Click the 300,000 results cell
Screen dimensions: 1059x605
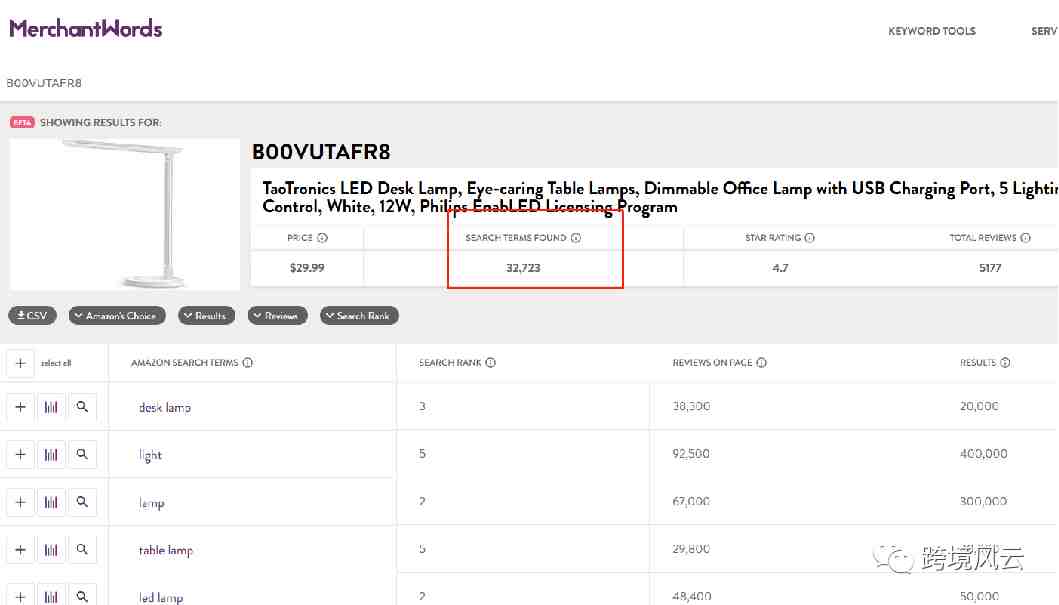coord(983,502)
